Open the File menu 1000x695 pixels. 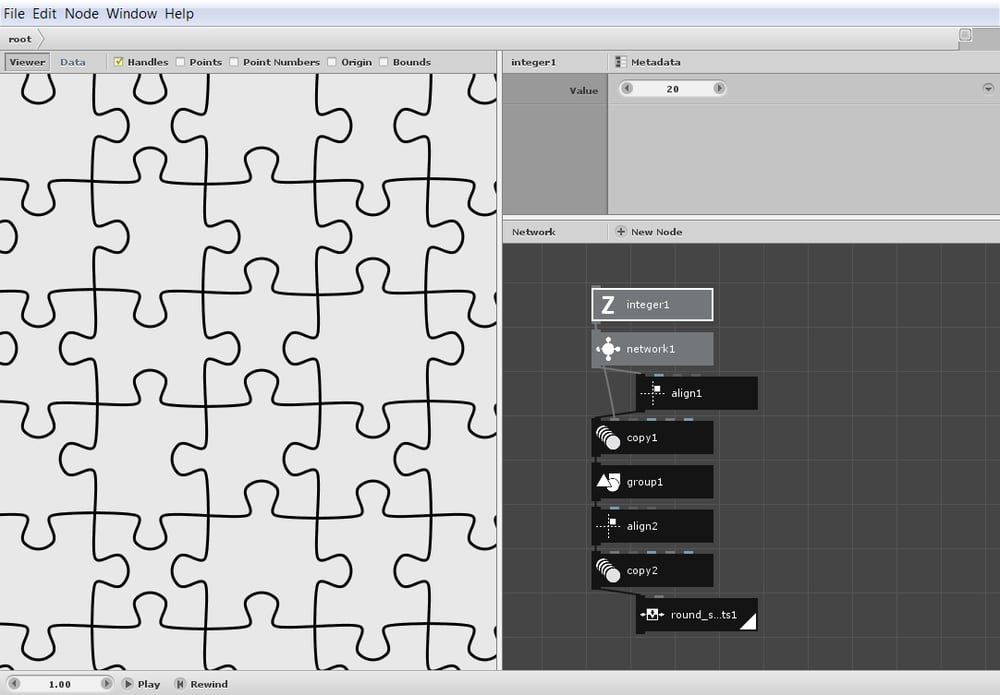pos(14,13)
